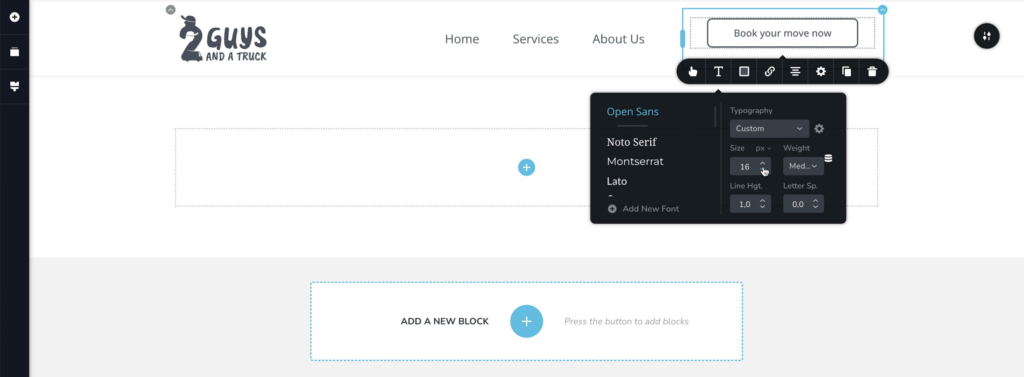Open the link chain icon in button toolbar
1024x377 pixels.
click(769, 72)
